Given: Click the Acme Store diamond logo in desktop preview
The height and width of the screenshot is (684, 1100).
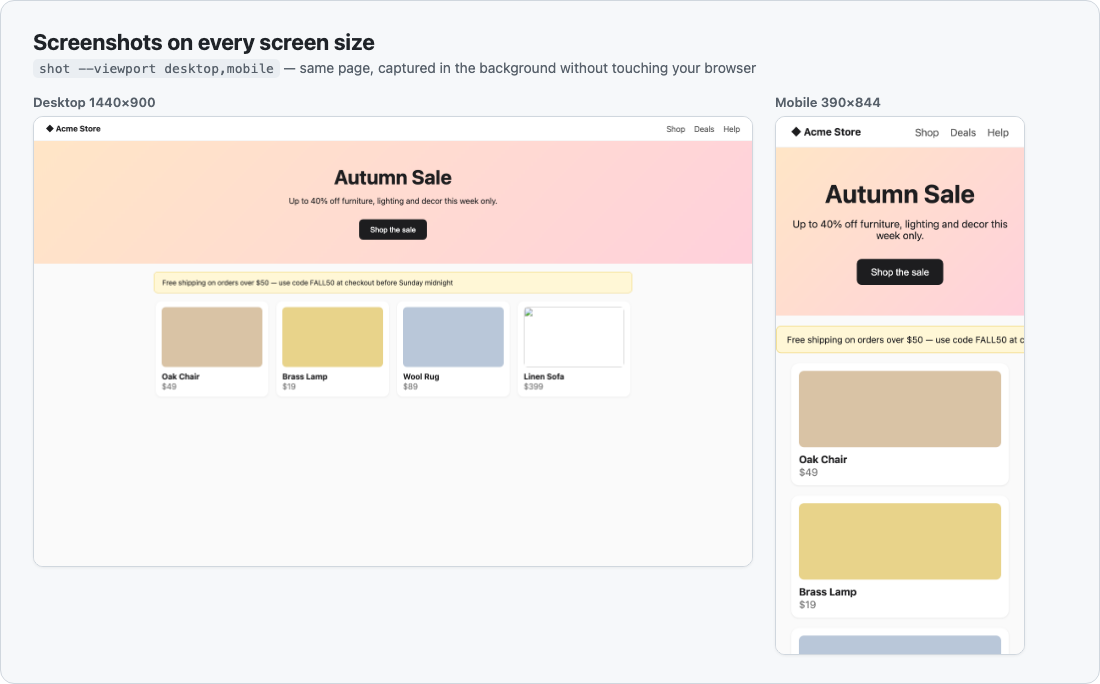Looking at the screenshot, I should pos(50,129).
